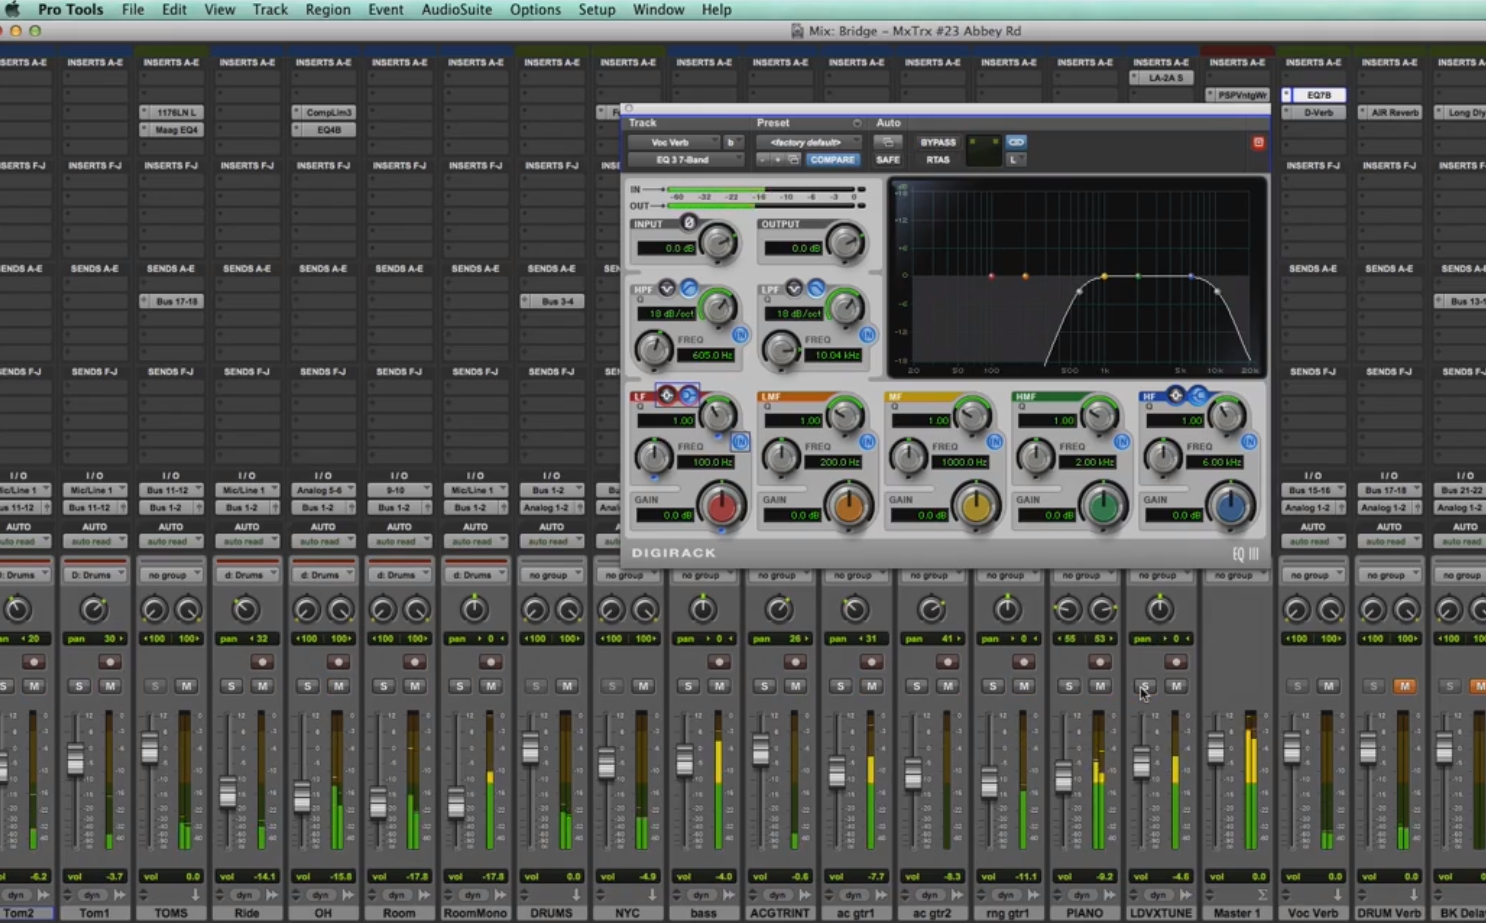Image resolution: width=1486 pixels, height=923 pixels.
Task: Click the SAFE button
Action: [x=887, y=160]
